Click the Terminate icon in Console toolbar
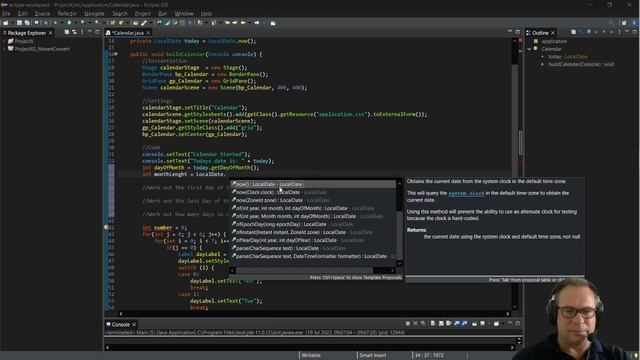640x360 pixels. tap(408, 323)
